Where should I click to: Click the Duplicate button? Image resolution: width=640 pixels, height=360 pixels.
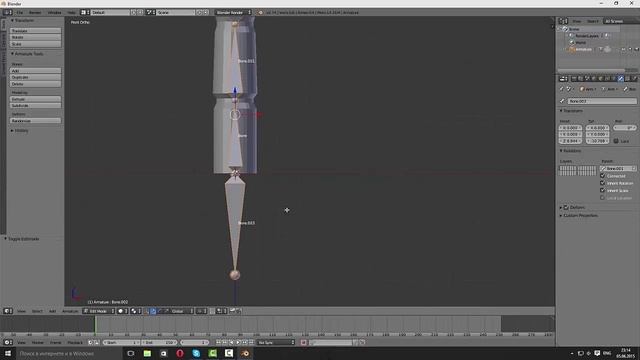(36, 77)
